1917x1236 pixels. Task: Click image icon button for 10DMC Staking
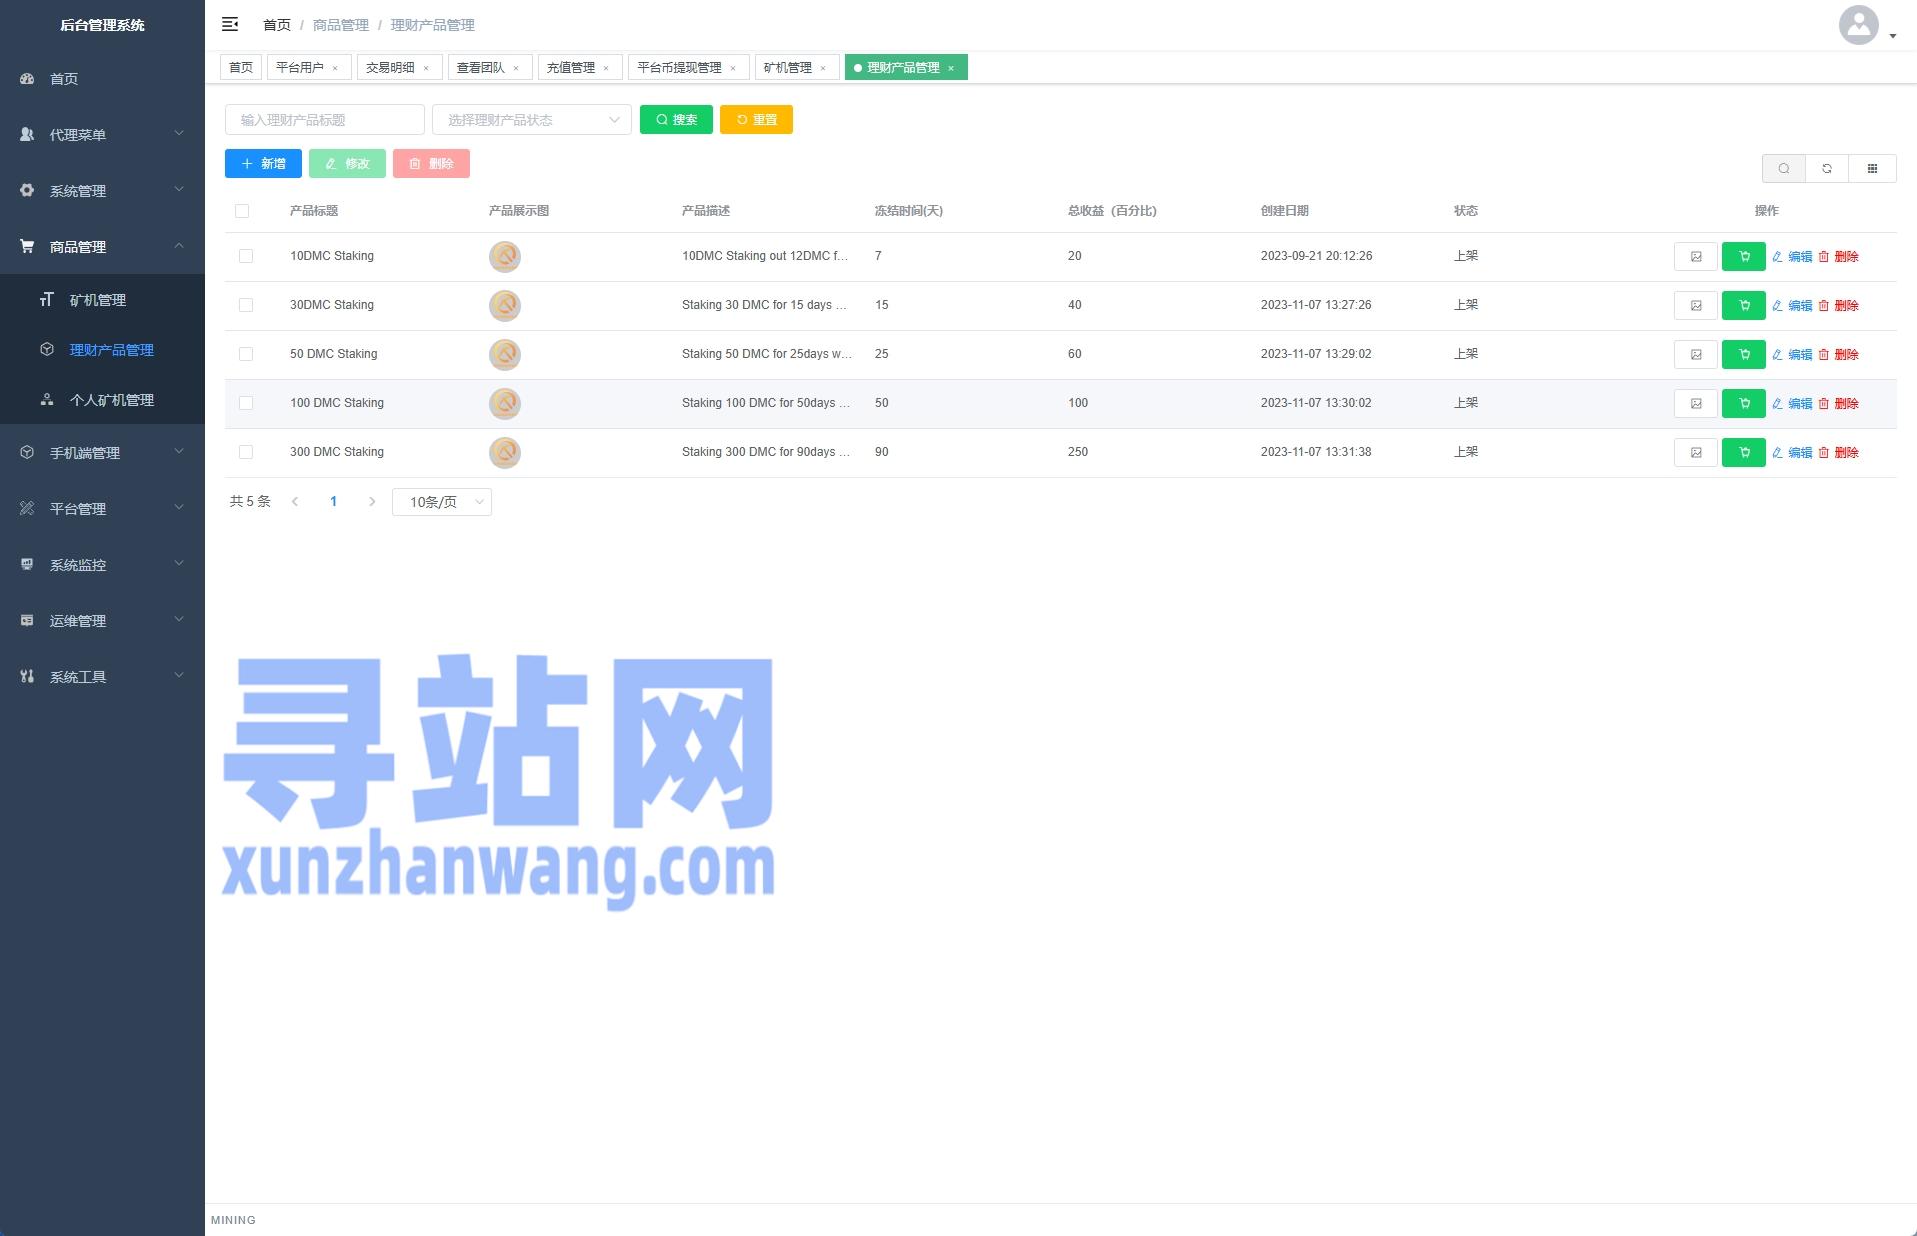(1695, 257)
